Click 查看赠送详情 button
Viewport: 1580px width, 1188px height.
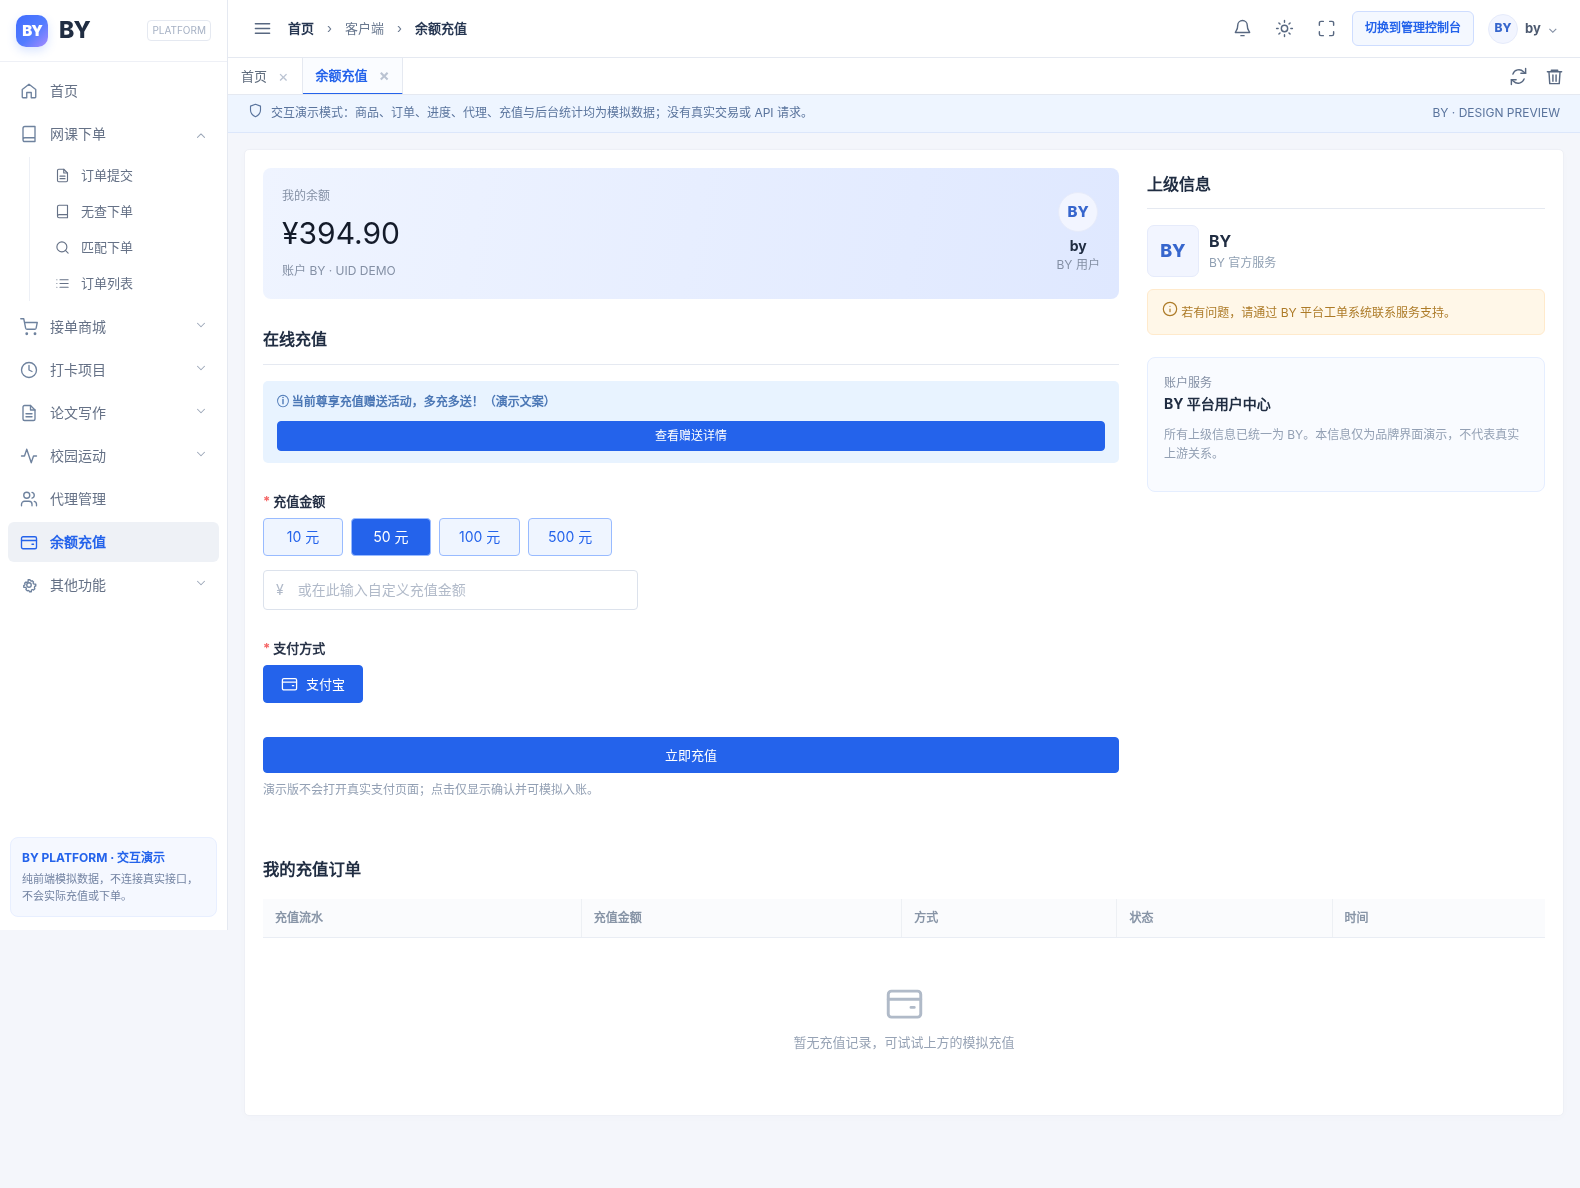691,436
